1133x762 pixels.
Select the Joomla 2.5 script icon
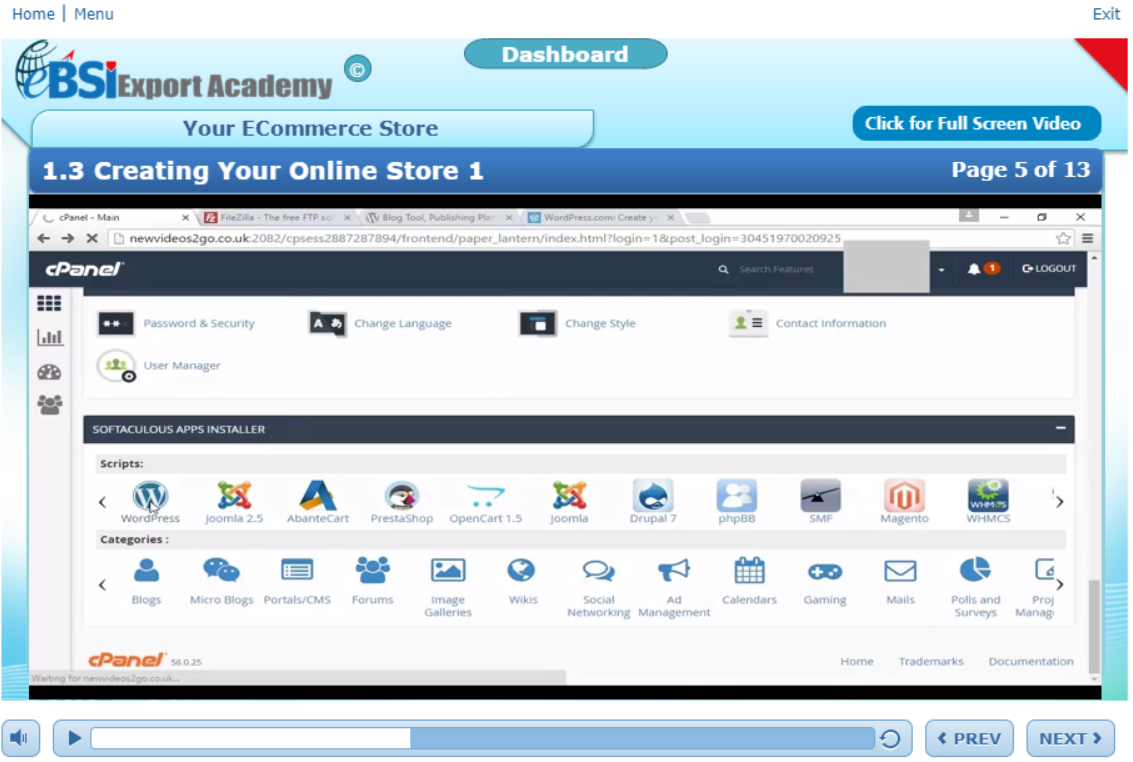click(x=234, y=502)
